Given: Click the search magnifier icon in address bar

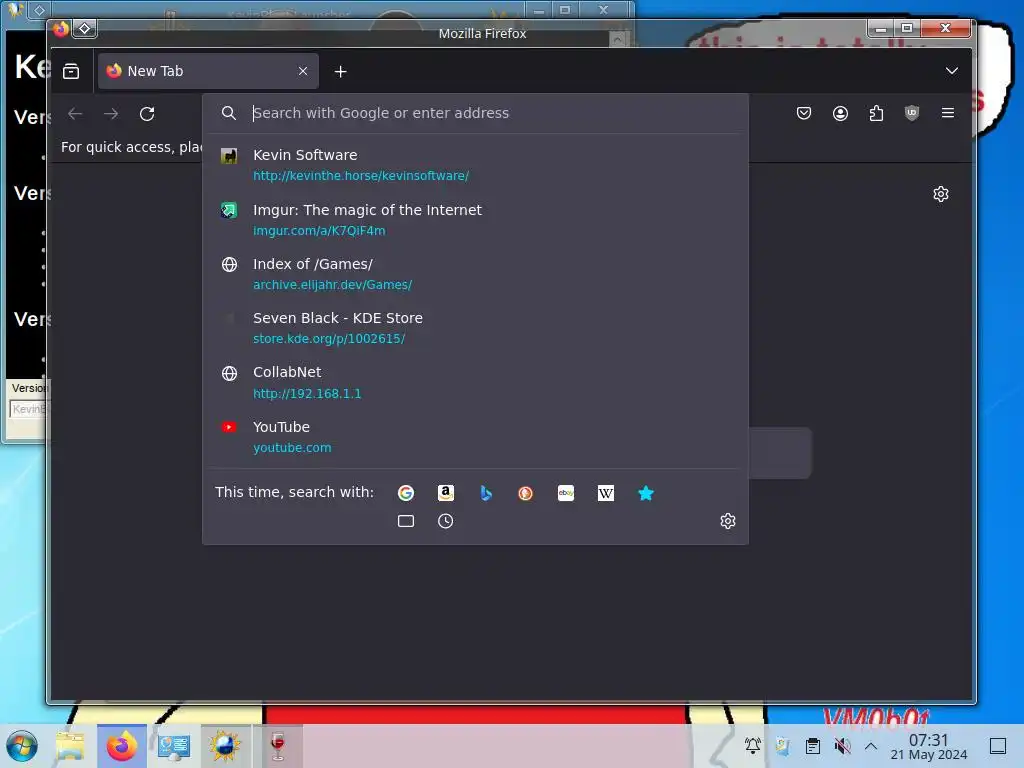Looking at the screenshot, I should click(229, 113).
